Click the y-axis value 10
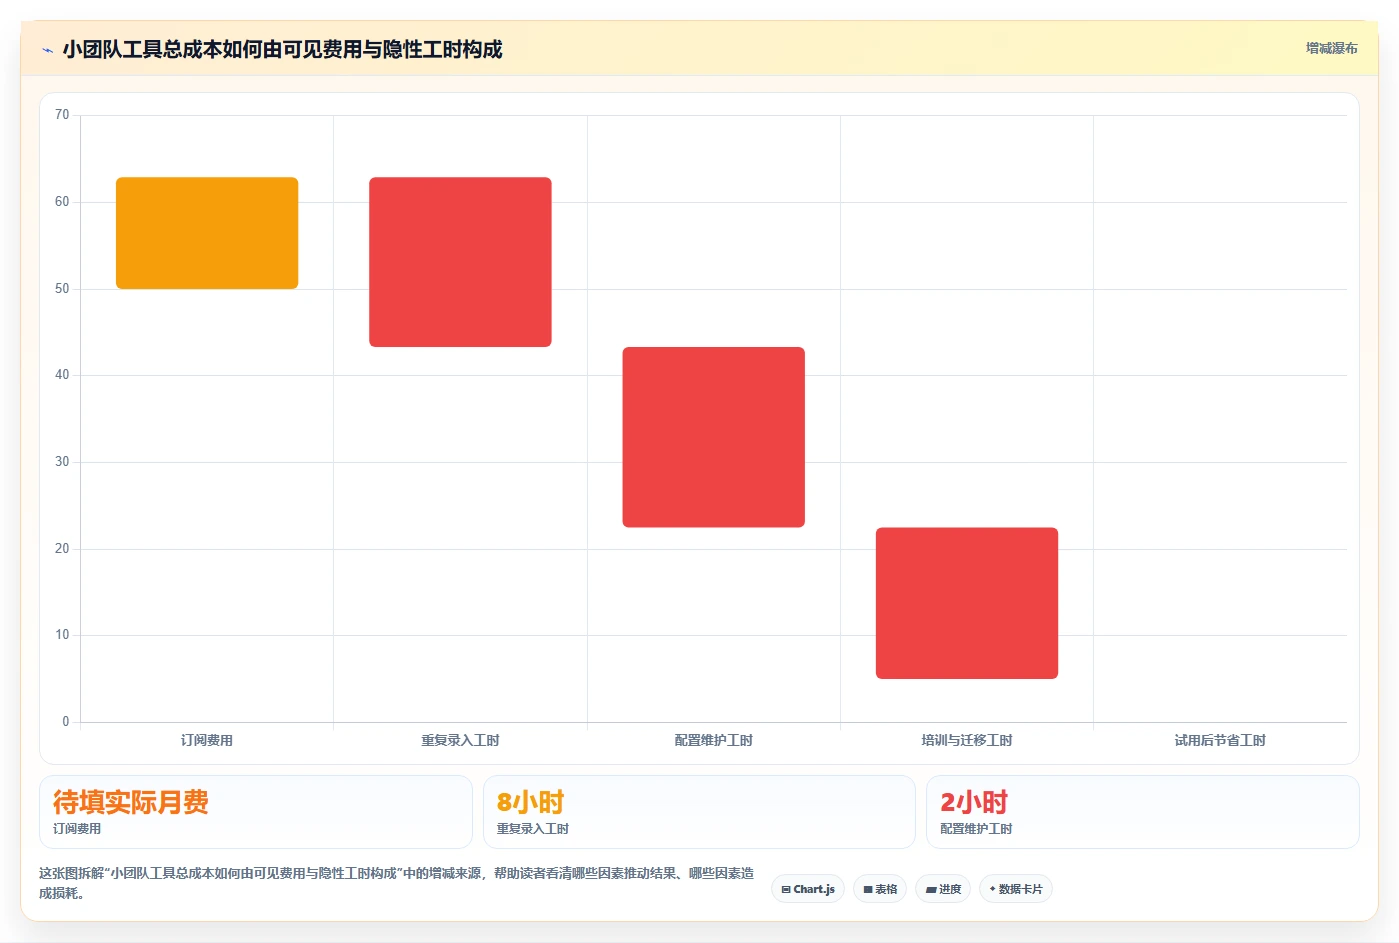1399x943 pixels. tap(62, 635)
